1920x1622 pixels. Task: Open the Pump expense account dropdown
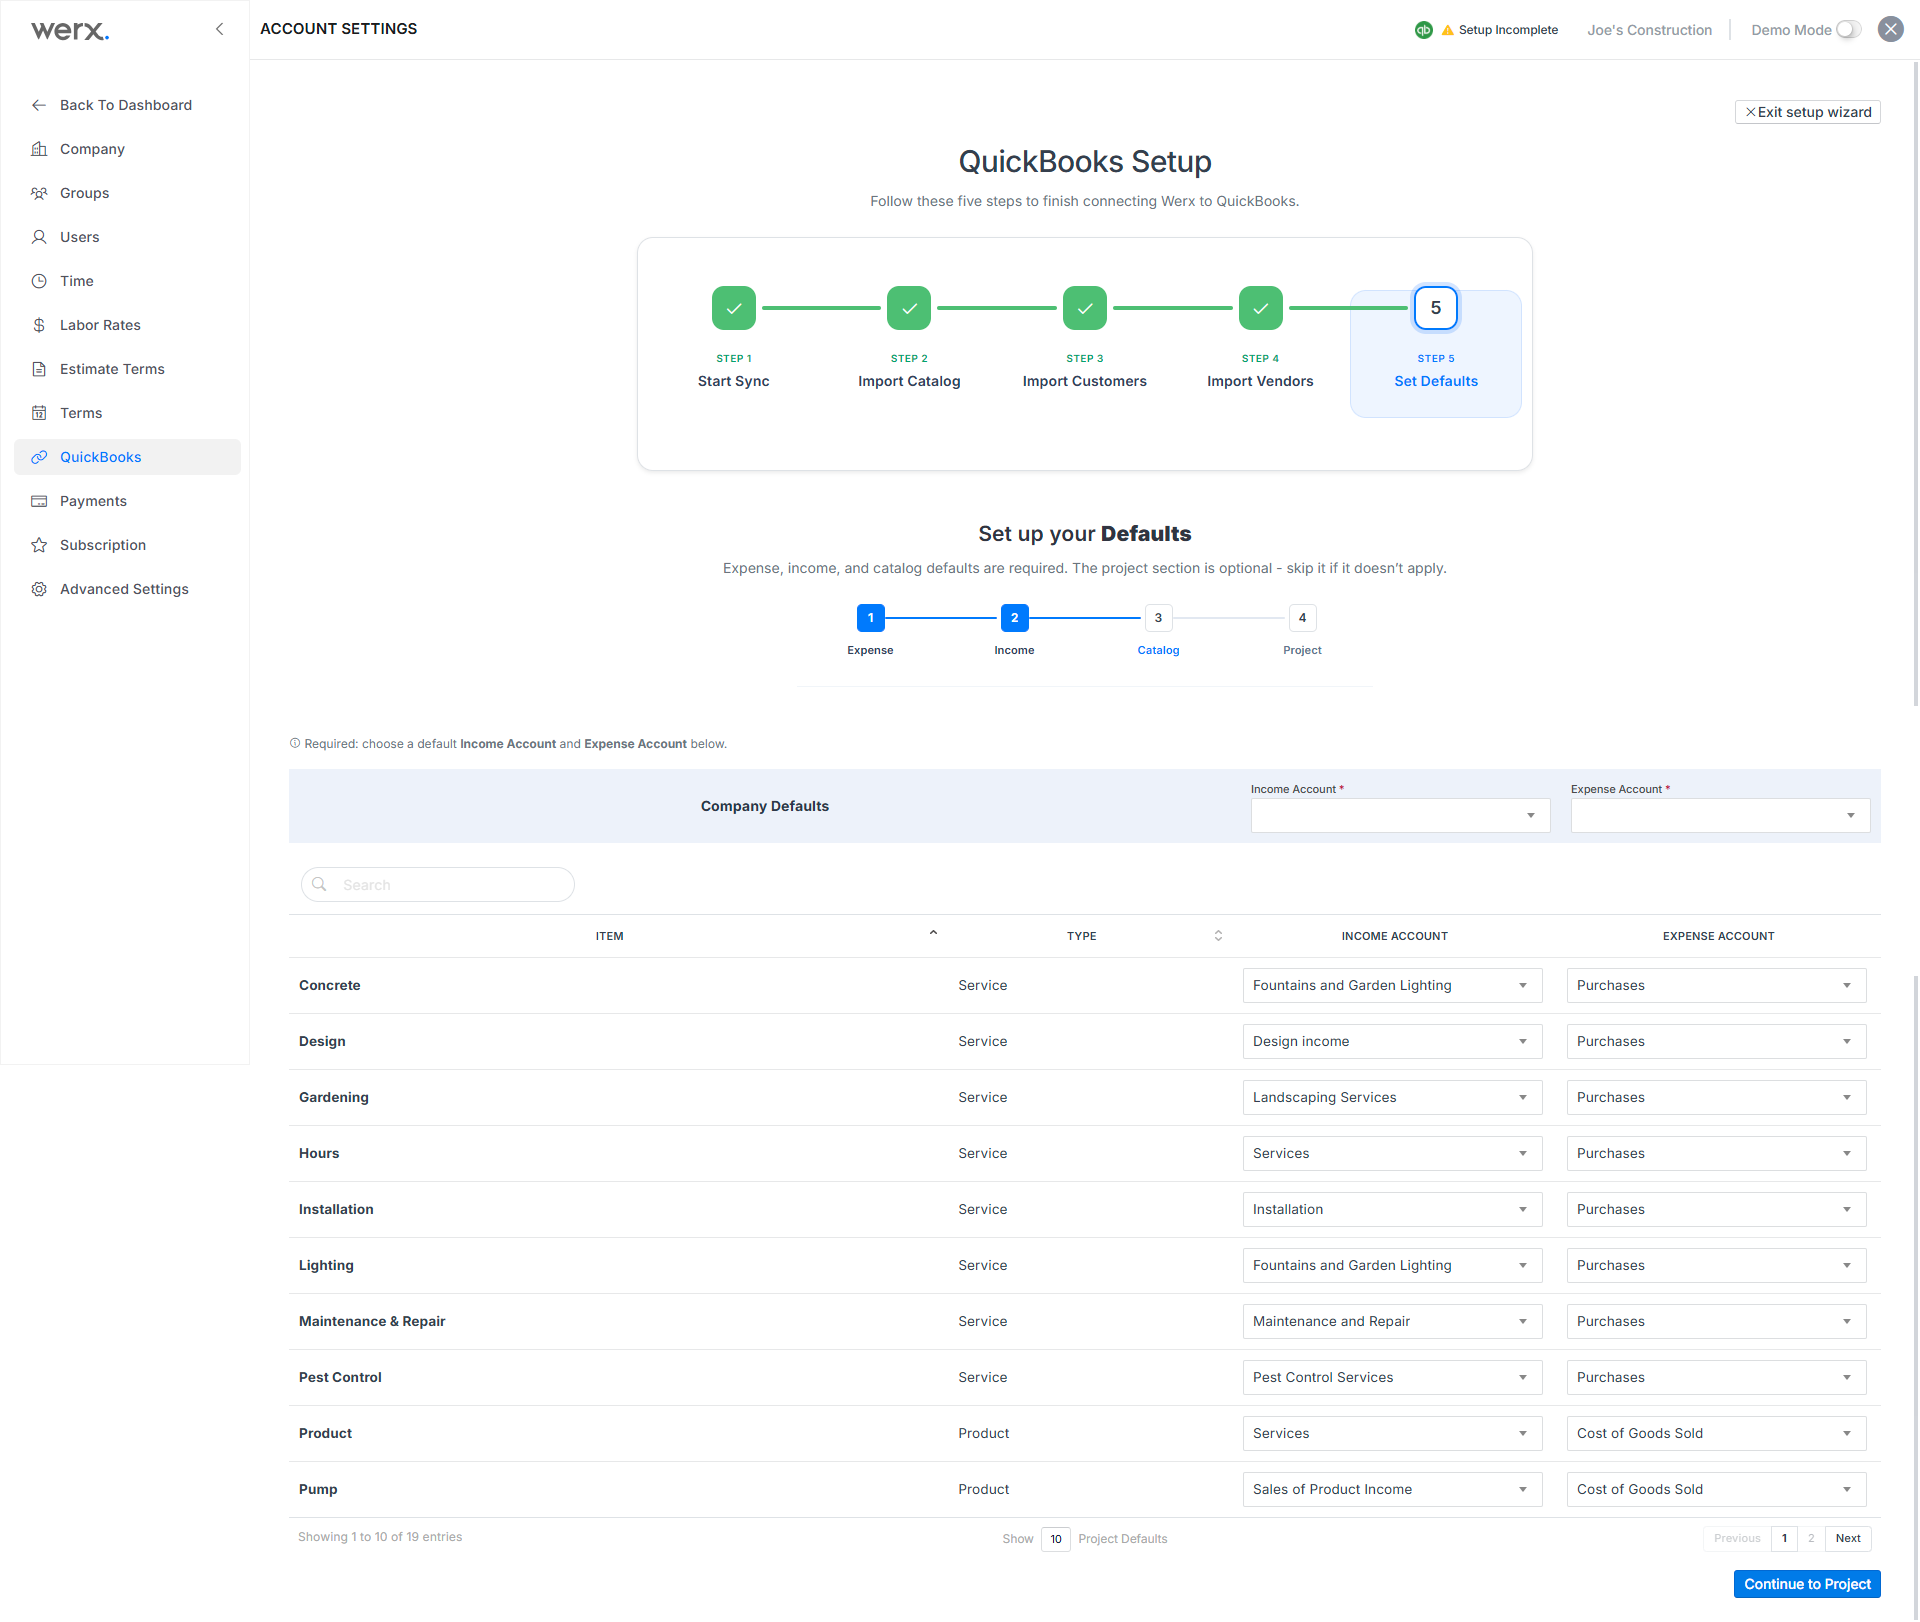pos(1716,1490)
